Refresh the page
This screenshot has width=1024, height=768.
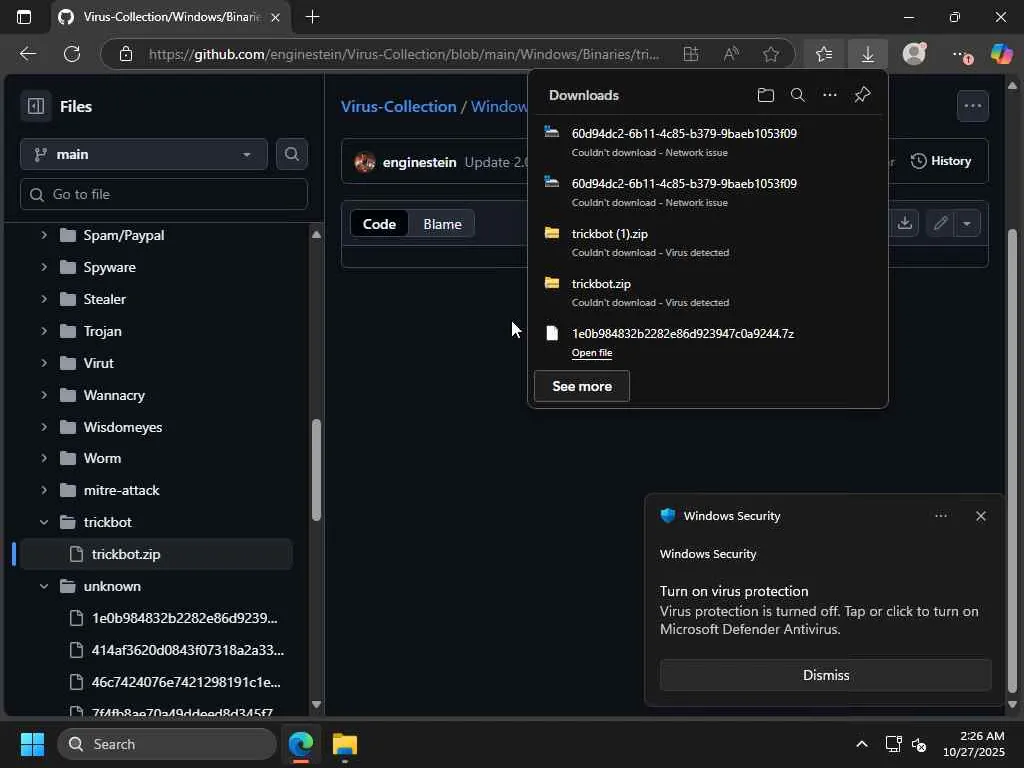point(72,54)
